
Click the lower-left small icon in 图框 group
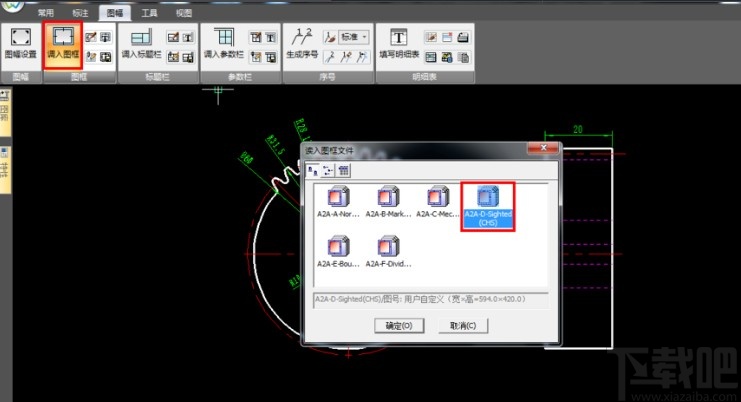click(91, 57)
